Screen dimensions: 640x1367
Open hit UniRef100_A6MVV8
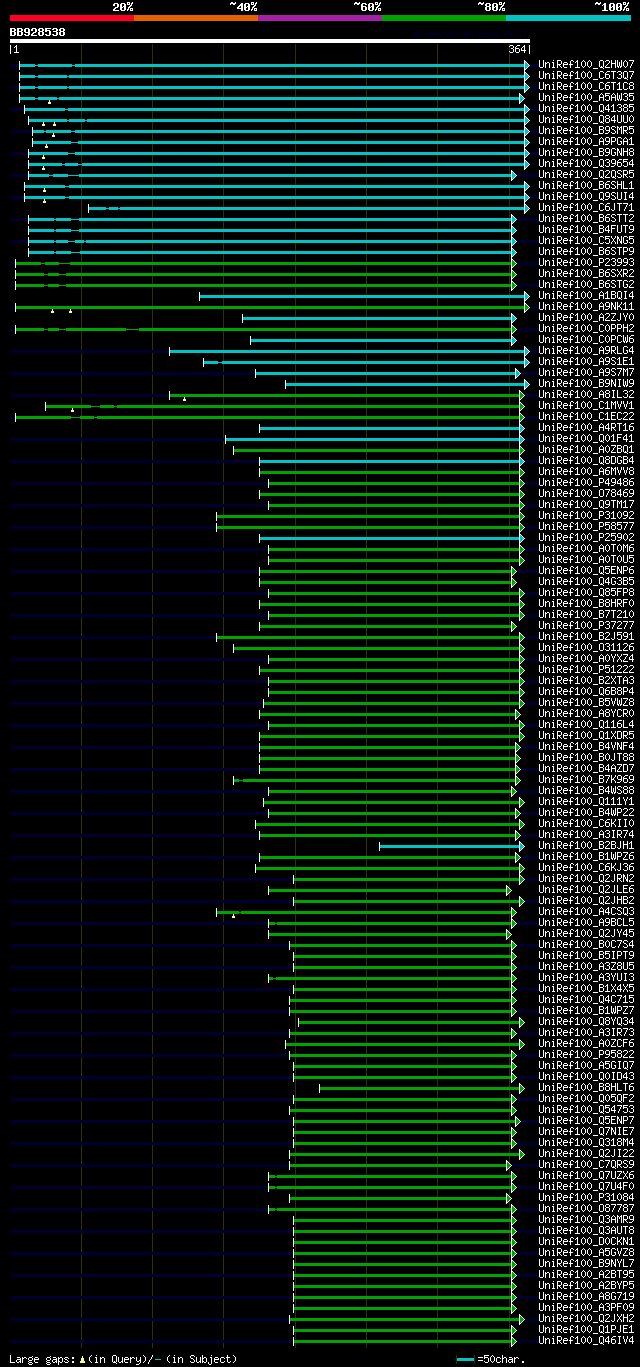(586, 471)
